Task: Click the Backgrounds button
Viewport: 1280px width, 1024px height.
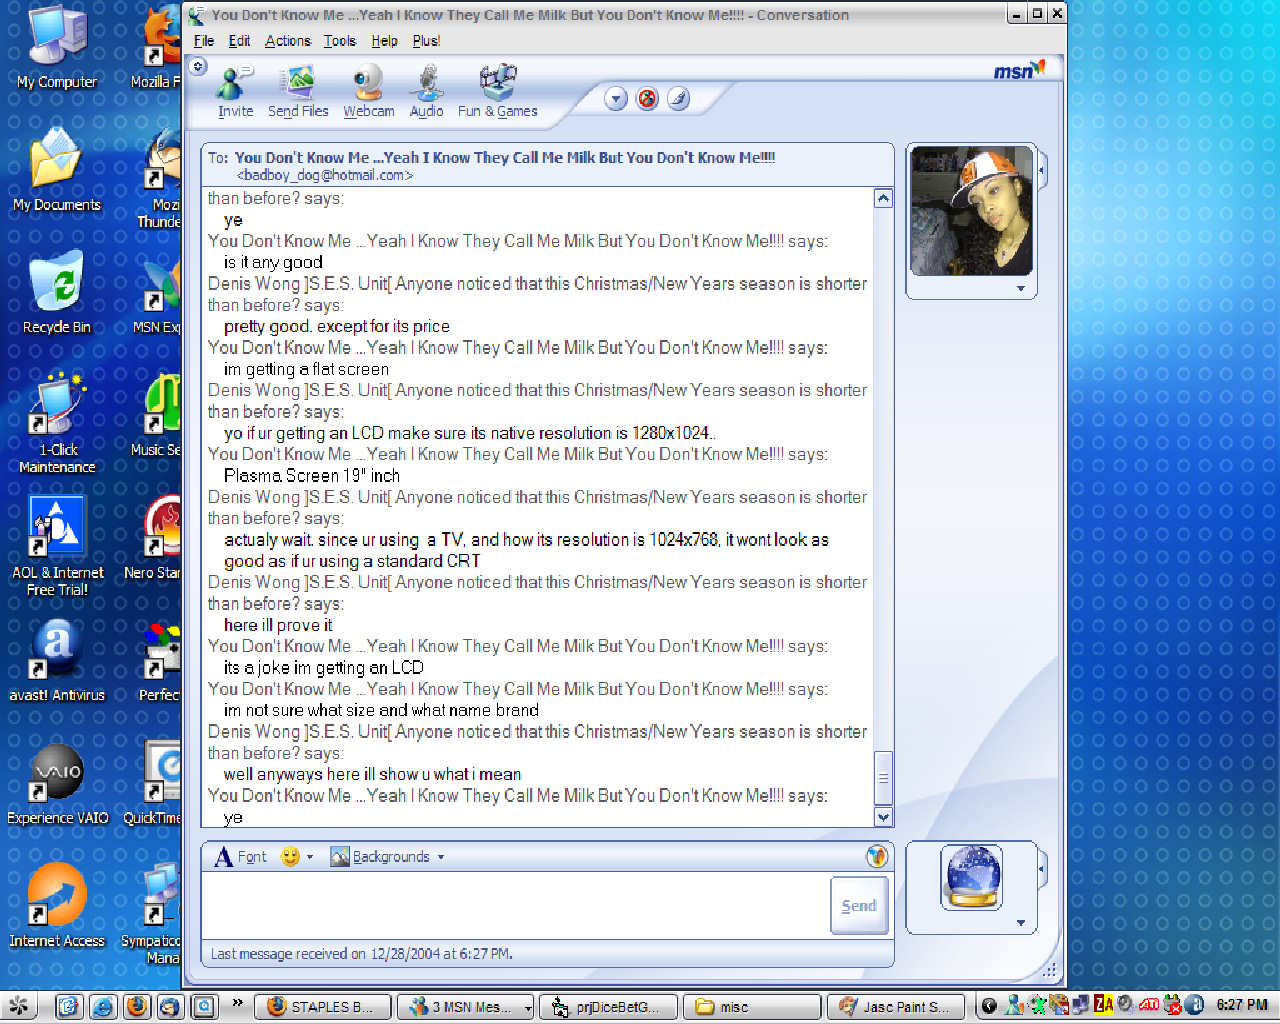Action: 381,857
